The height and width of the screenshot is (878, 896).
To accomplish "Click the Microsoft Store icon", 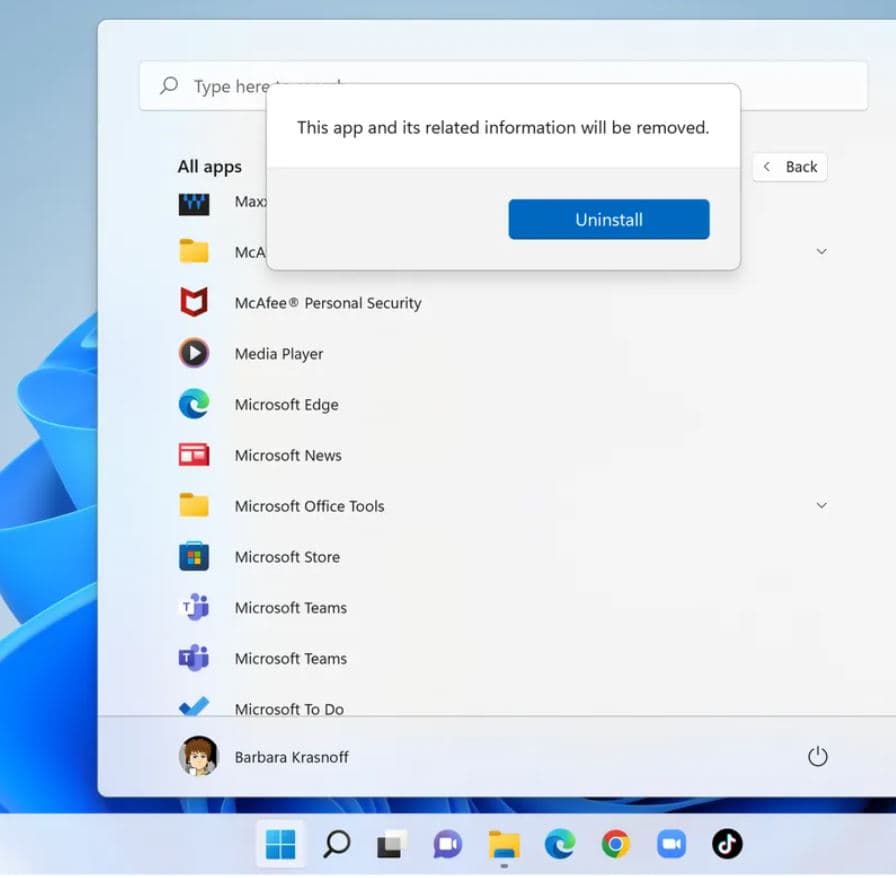I will (x=194, y=556).
